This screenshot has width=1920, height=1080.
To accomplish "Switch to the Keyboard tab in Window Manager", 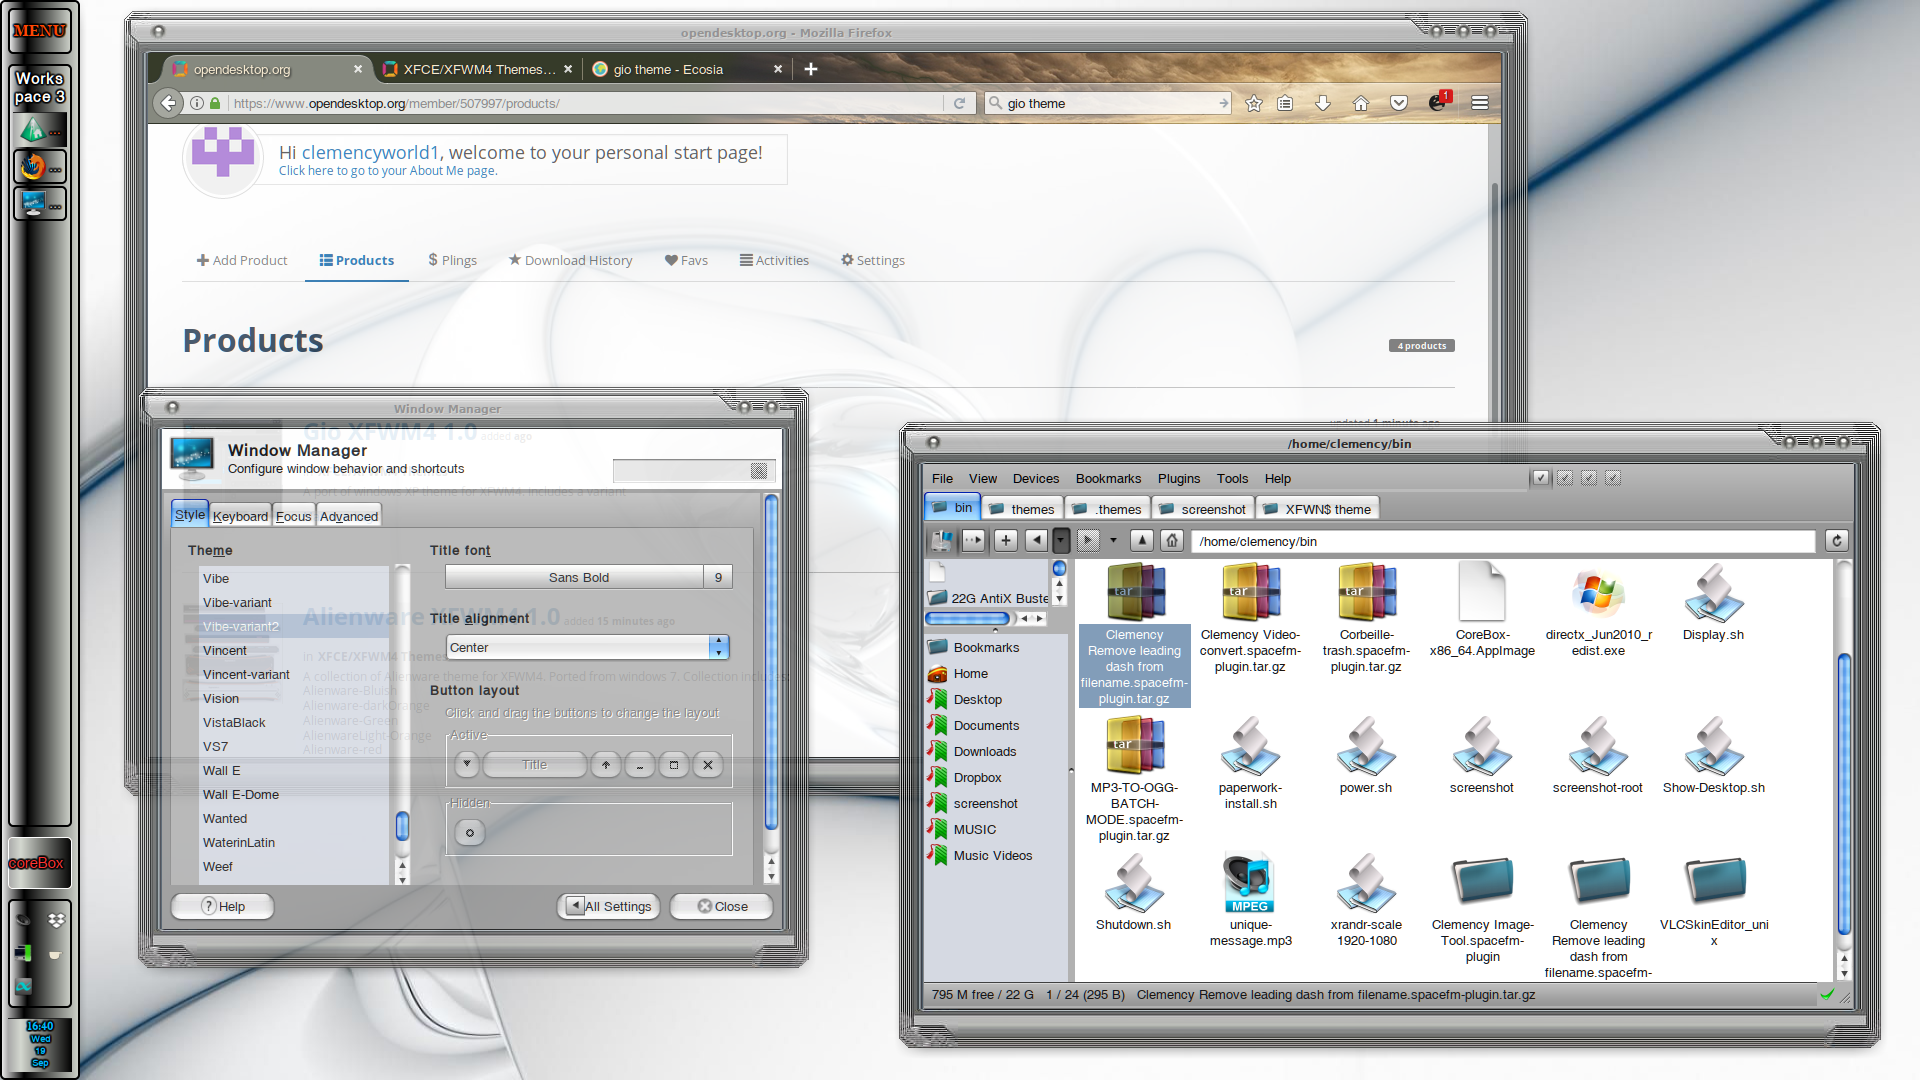I will (x=240, y=516).
